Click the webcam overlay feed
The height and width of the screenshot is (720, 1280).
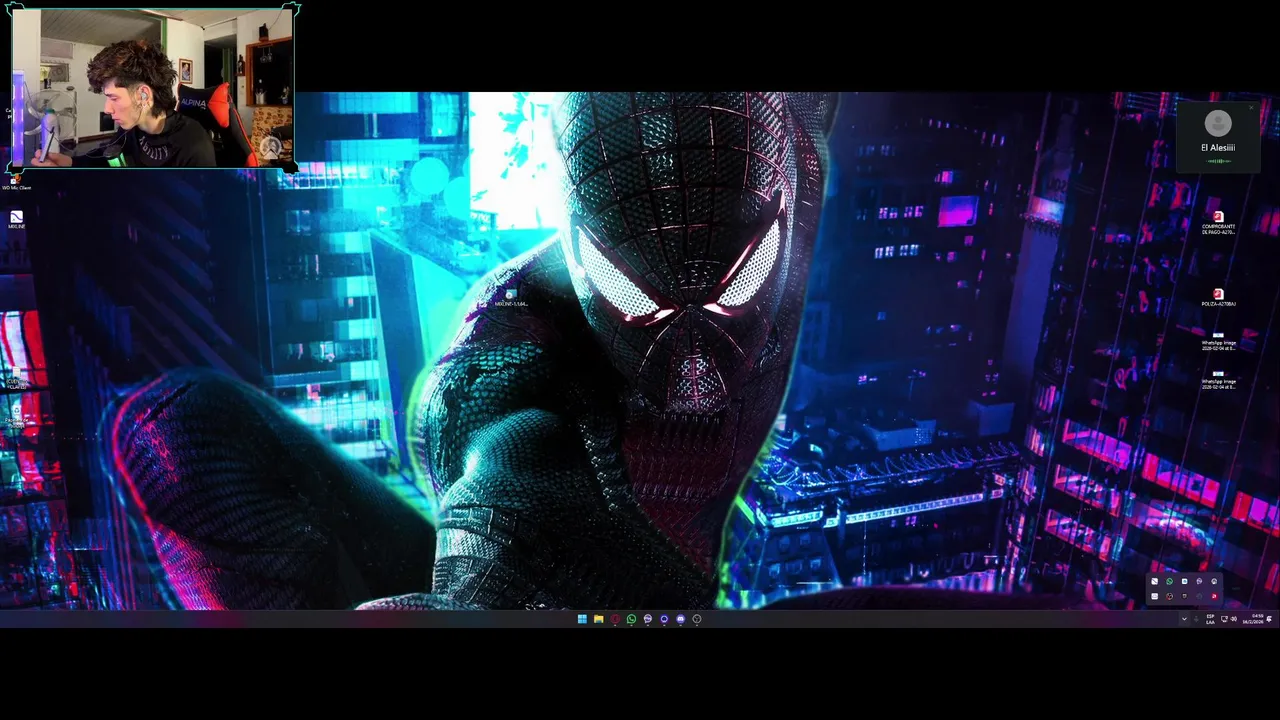[x=153, y=88]
